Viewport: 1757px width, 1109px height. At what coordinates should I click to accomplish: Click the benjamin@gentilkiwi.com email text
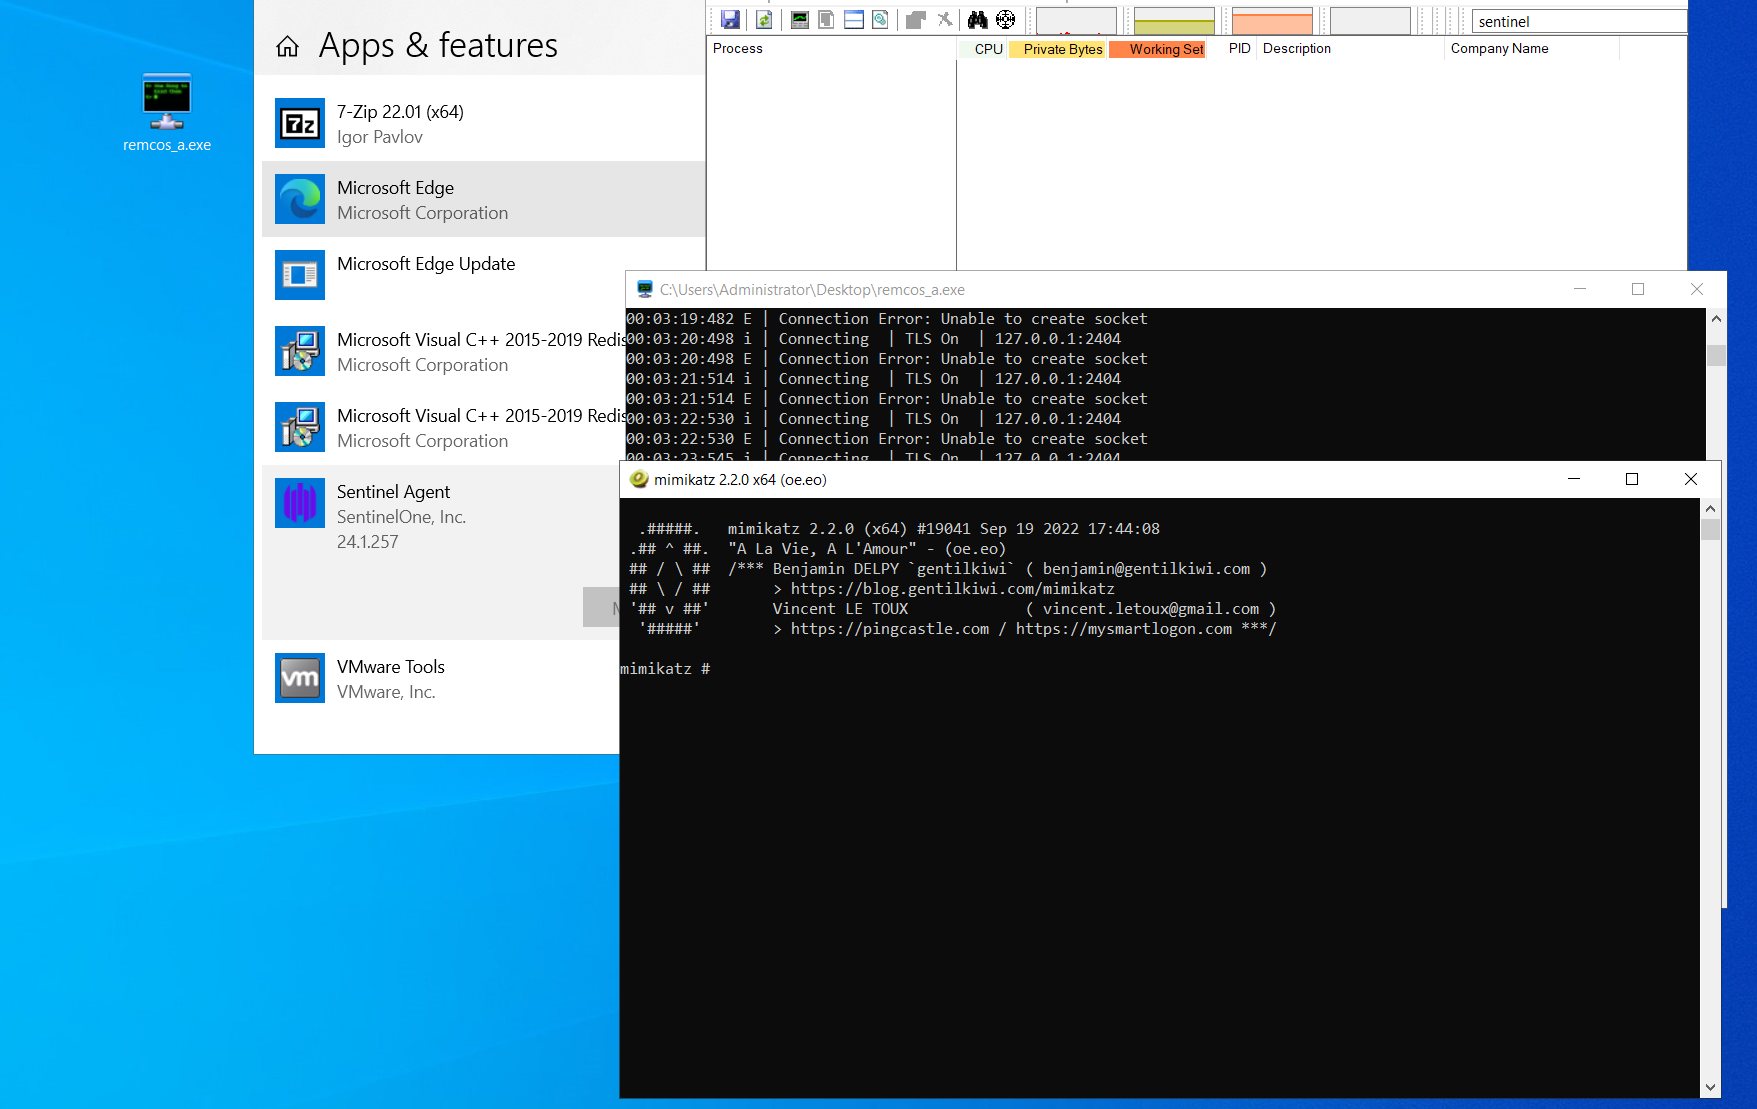[x=1146, y=569]
